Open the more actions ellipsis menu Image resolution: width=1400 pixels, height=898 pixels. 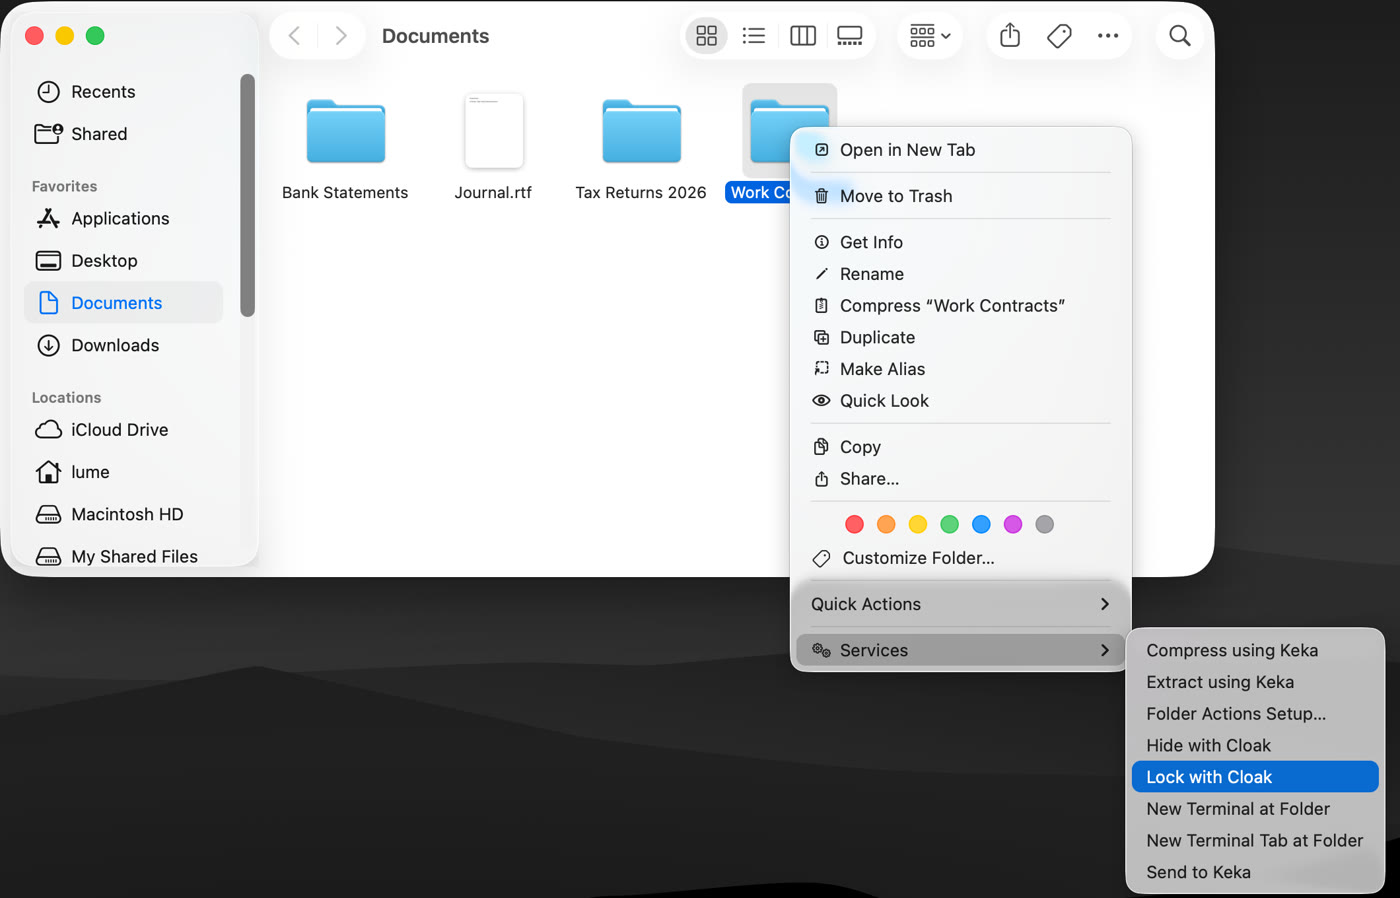click(x=1108, y=36)
